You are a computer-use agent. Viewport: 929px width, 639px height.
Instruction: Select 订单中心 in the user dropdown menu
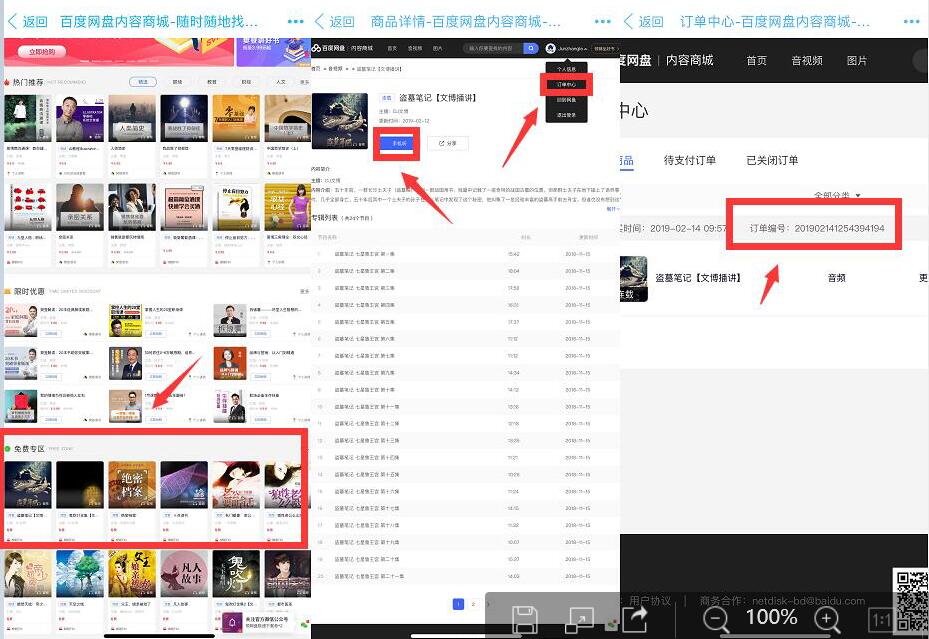click(566, 85)
